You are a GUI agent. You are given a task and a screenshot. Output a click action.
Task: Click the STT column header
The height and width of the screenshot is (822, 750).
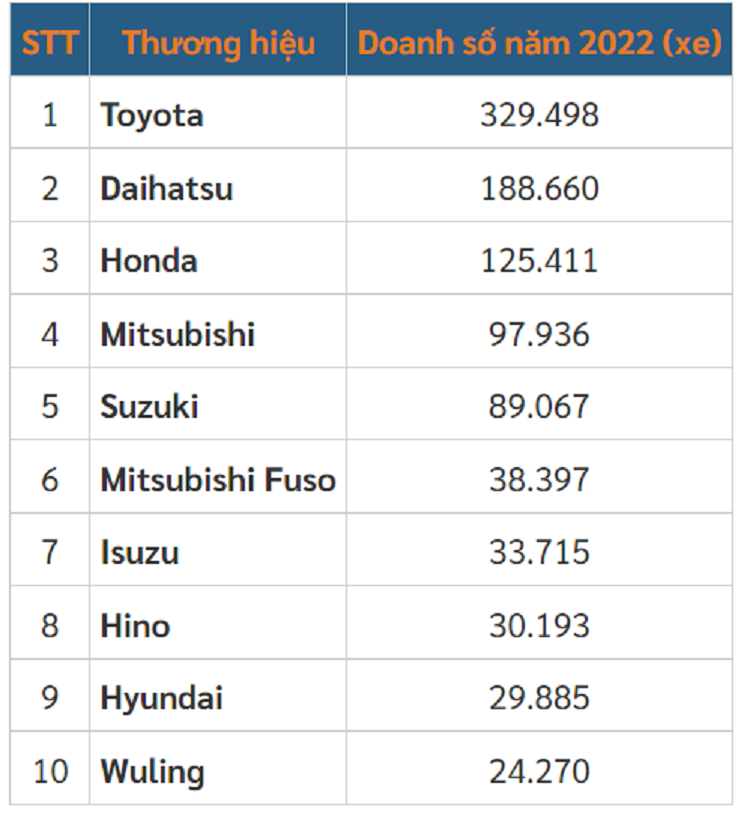[x=50, y=43]
